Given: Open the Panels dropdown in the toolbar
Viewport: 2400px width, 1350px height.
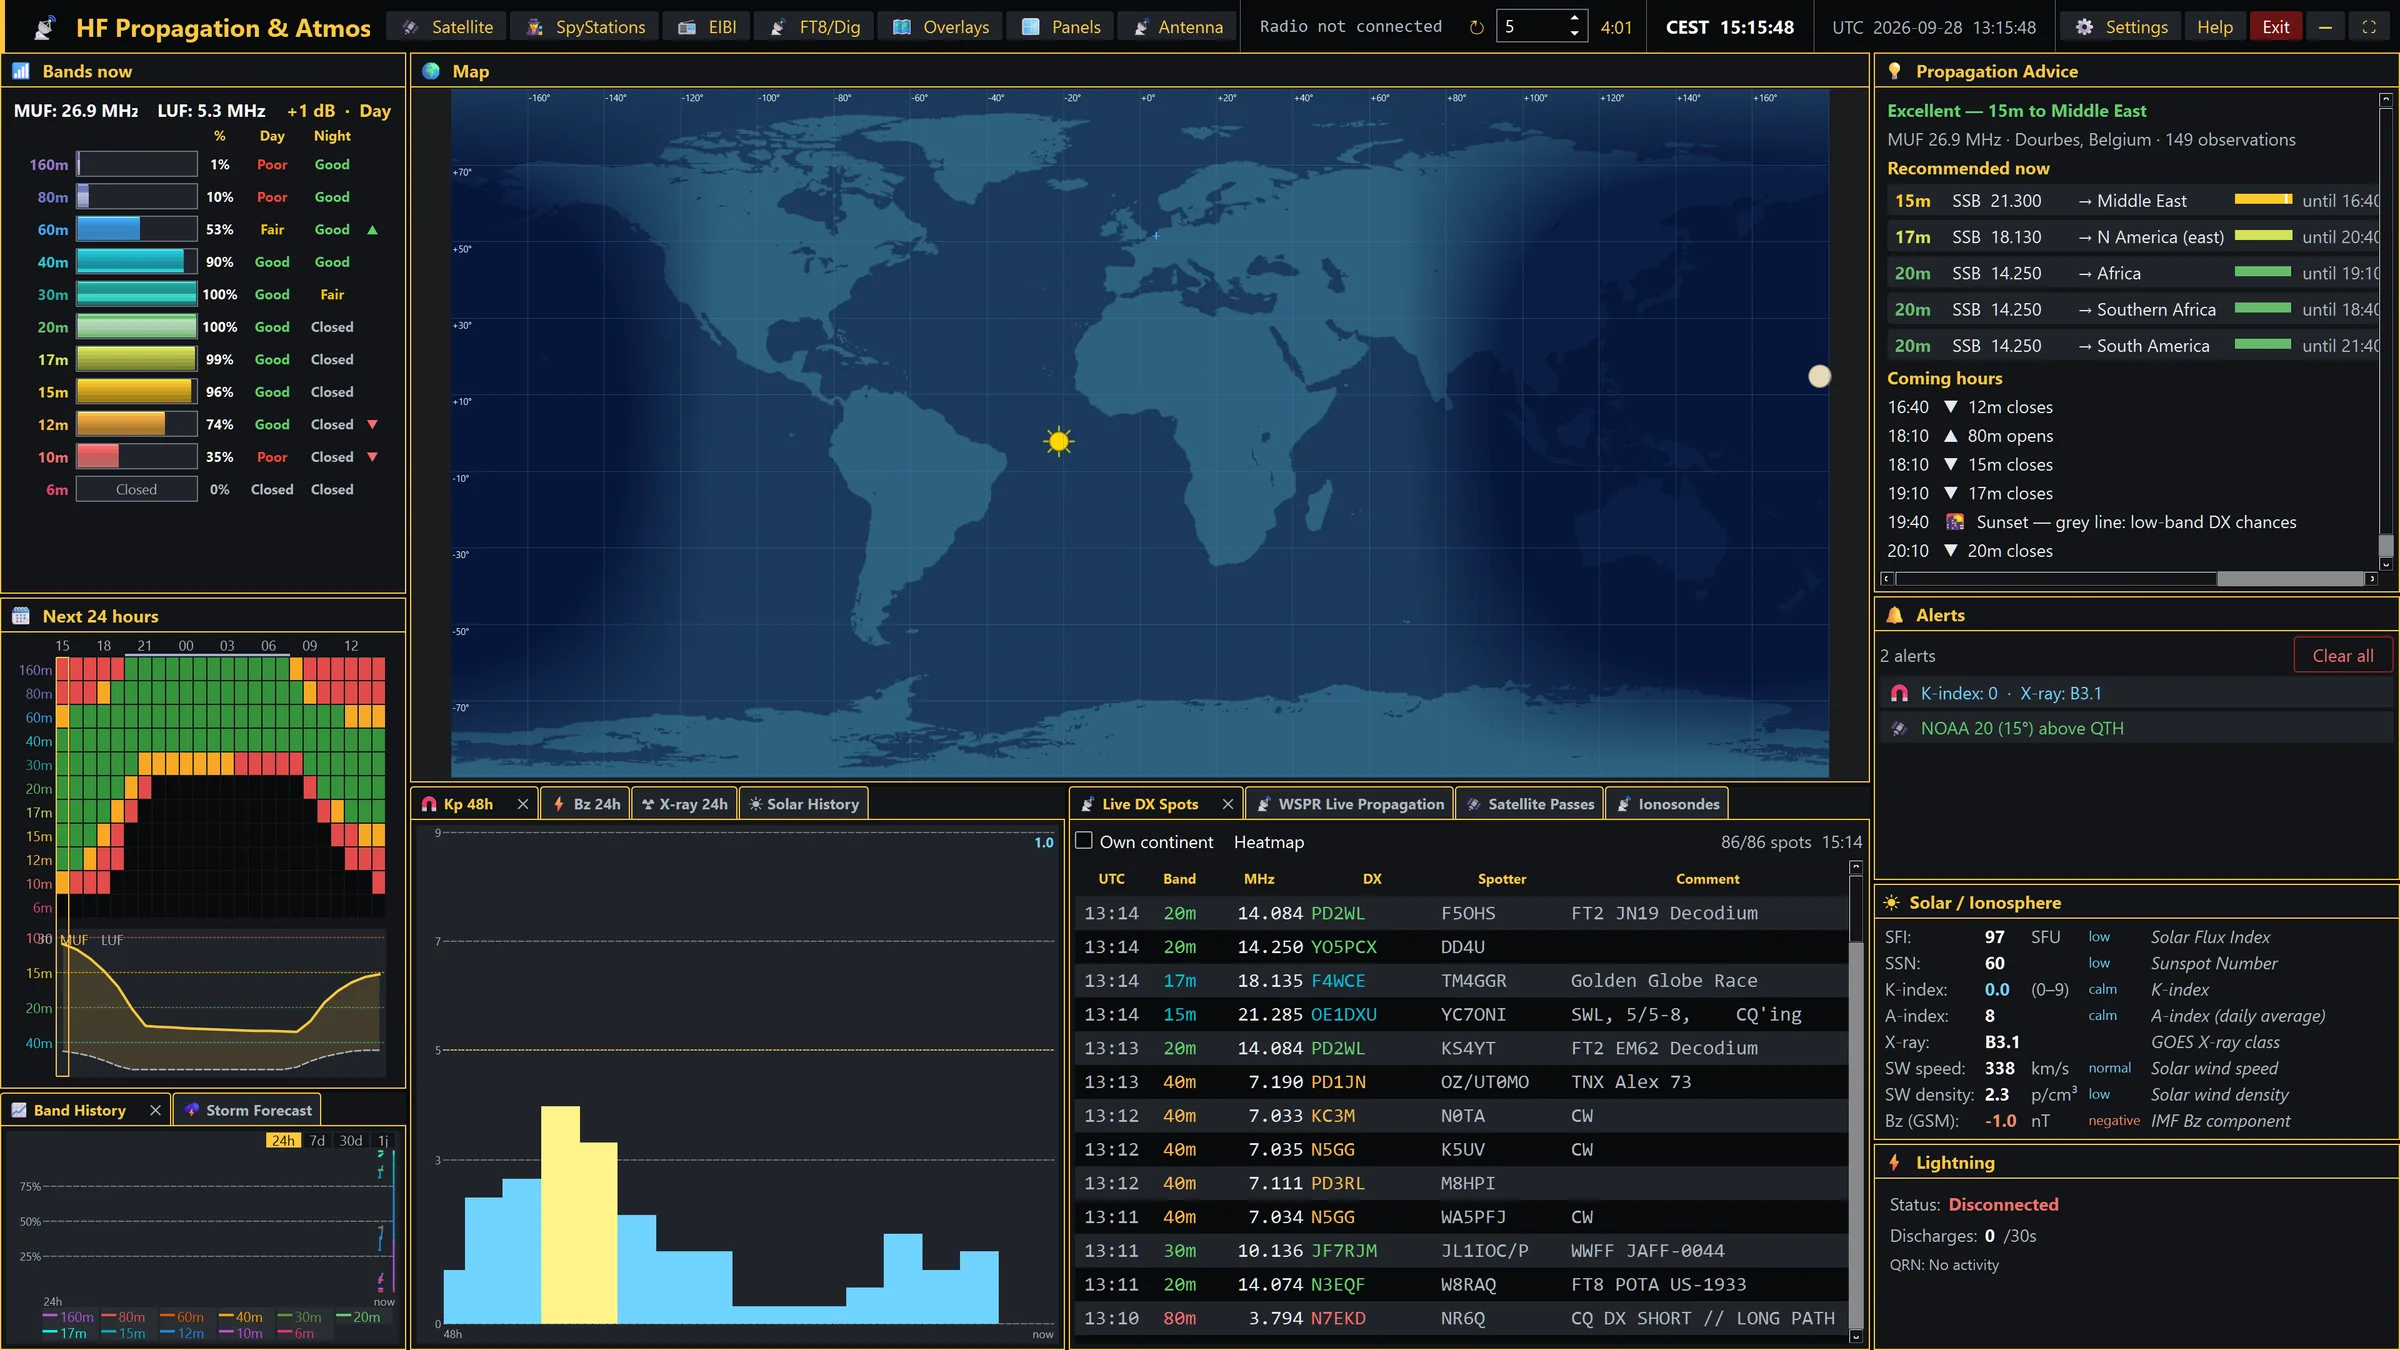Looking at the screenshot, I should (1061, 27).
